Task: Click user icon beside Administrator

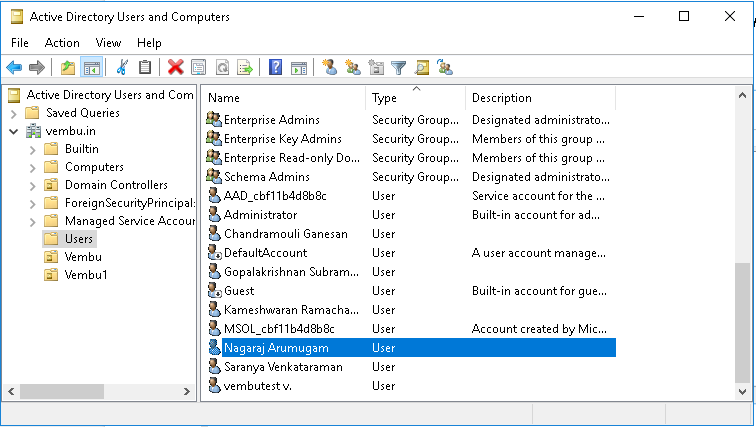Action: (x=214, y=214)
